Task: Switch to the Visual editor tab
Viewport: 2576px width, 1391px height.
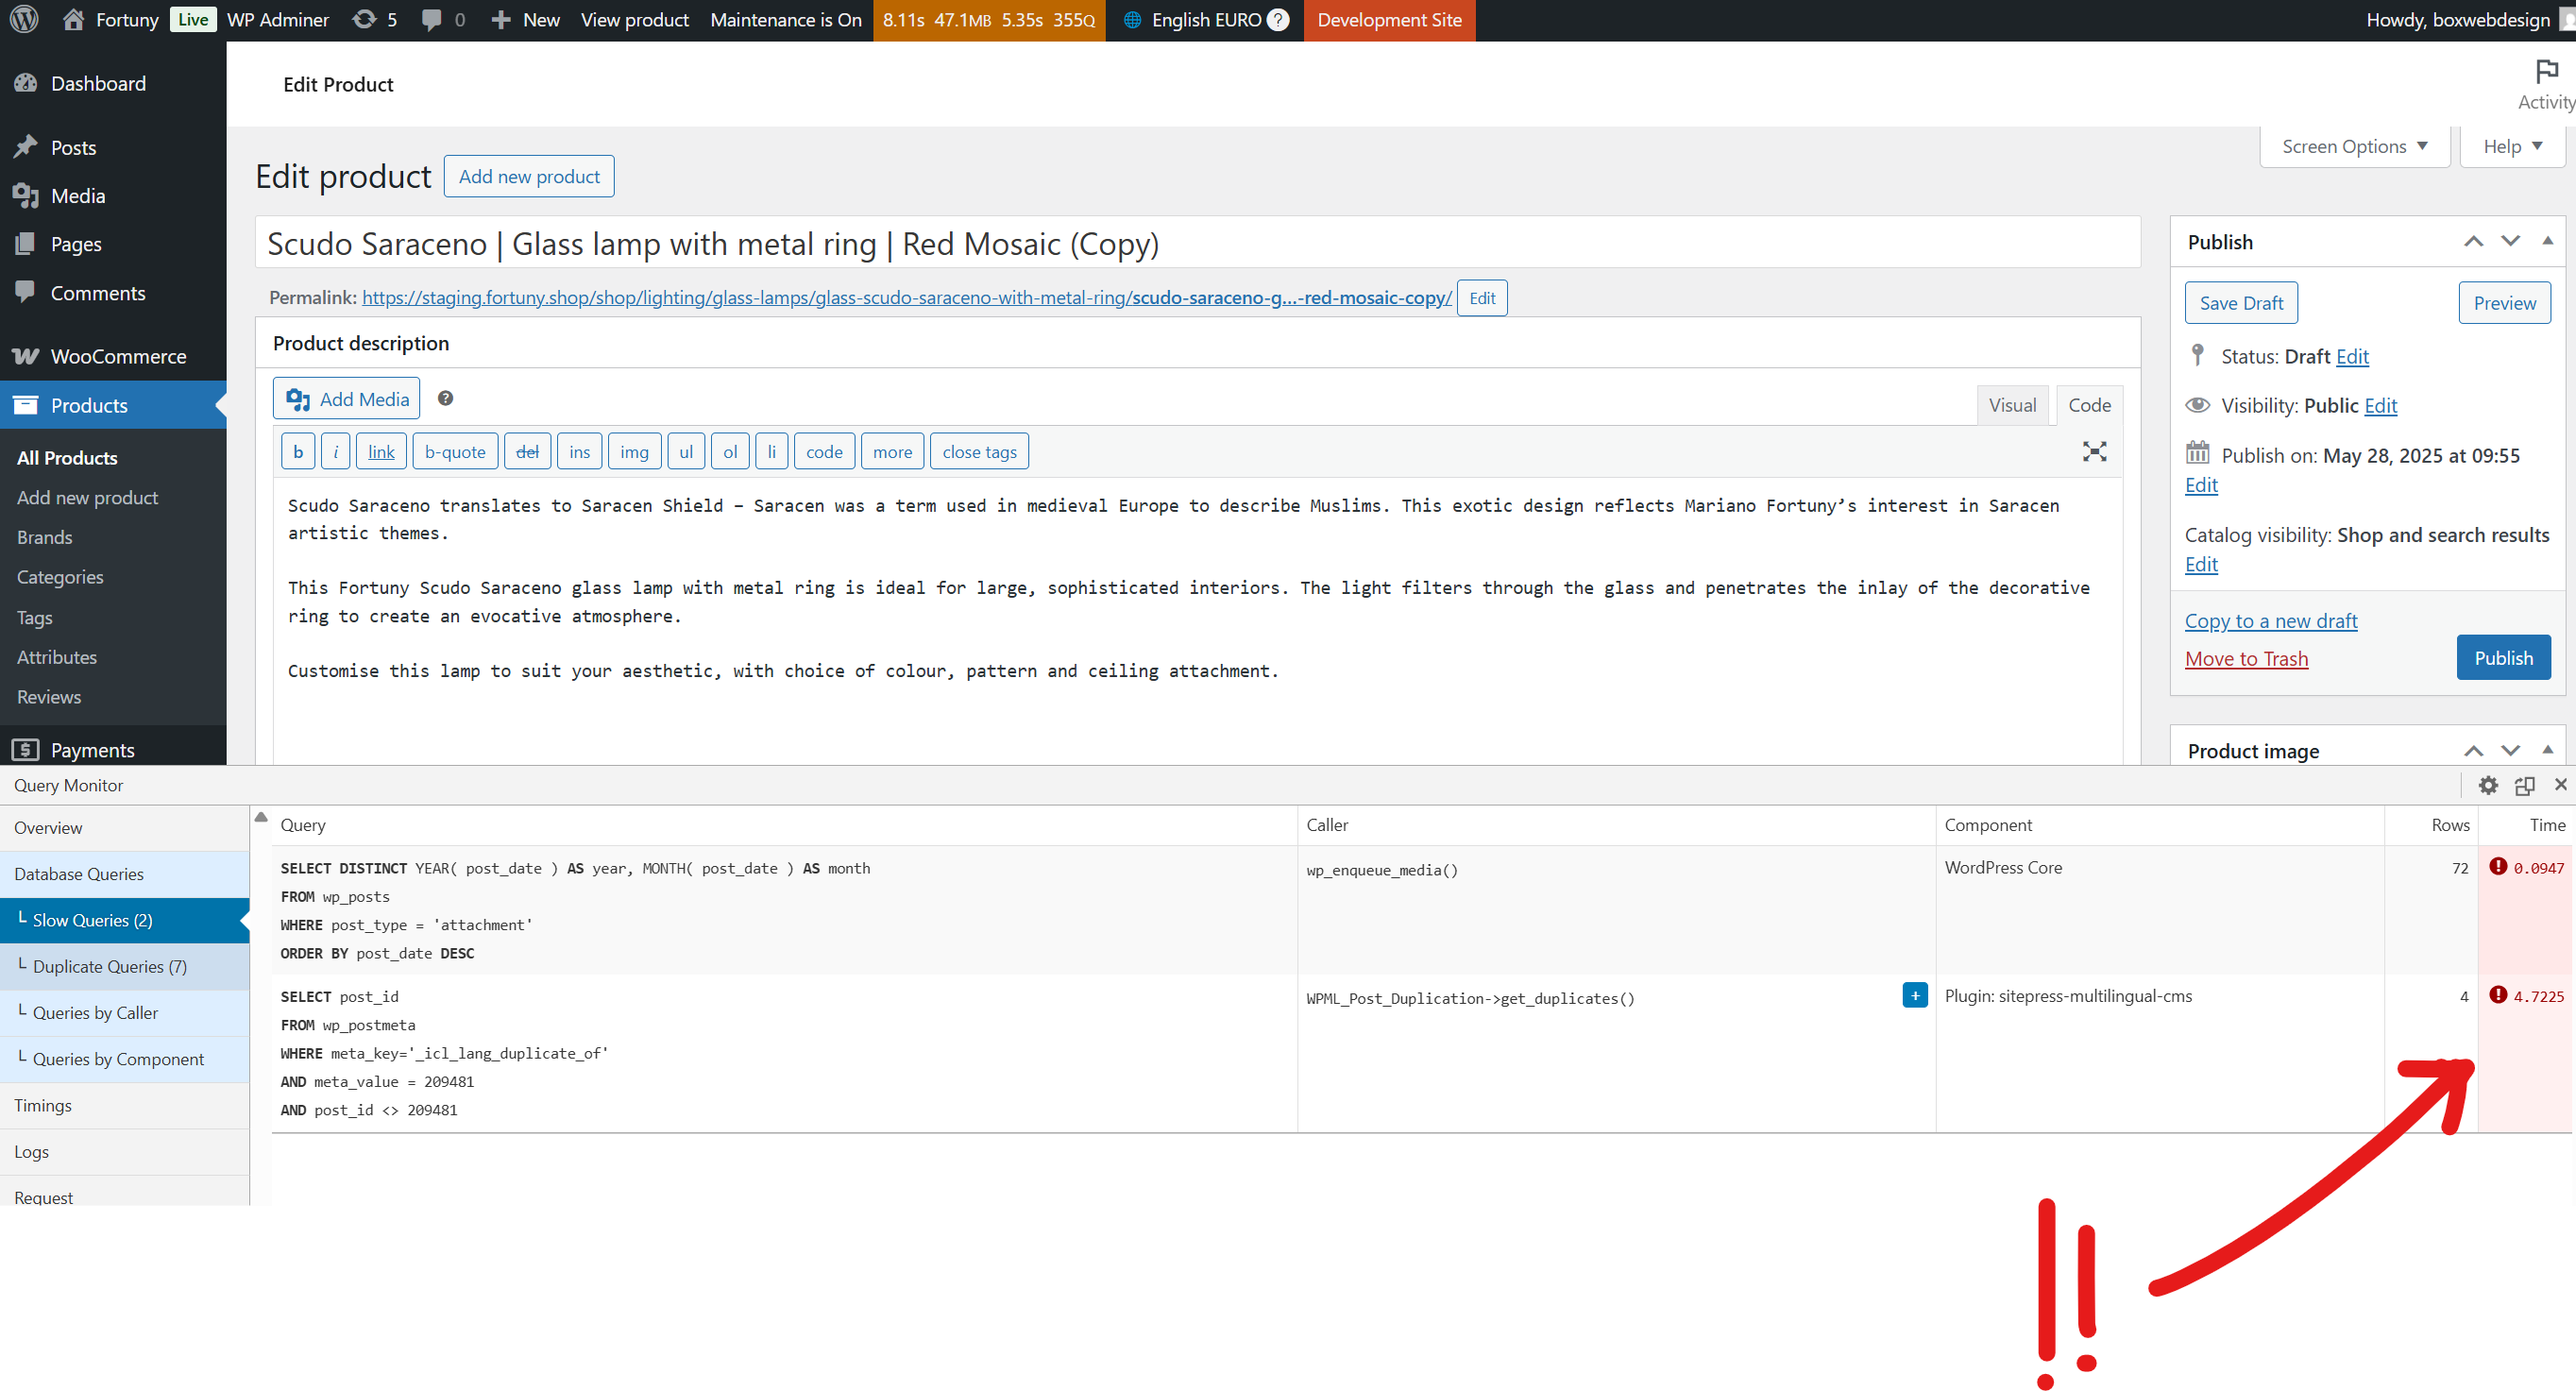Action: 2012,405
